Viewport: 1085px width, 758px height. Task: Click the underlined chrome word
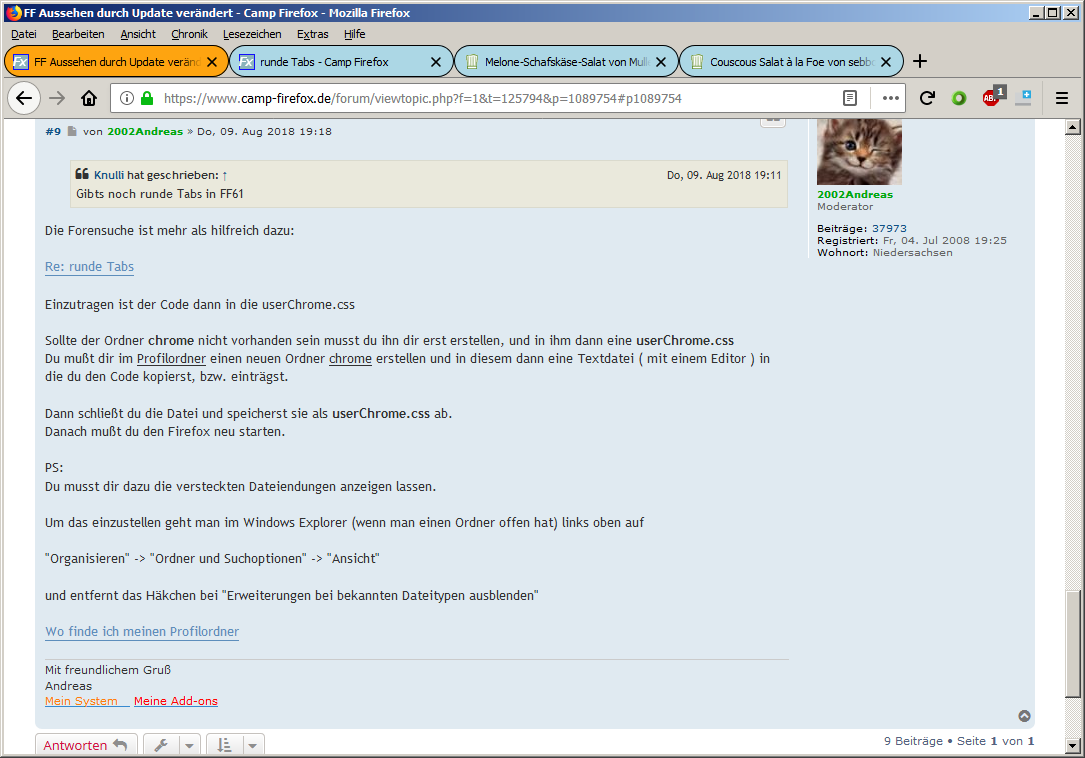(x=350, y=359)
